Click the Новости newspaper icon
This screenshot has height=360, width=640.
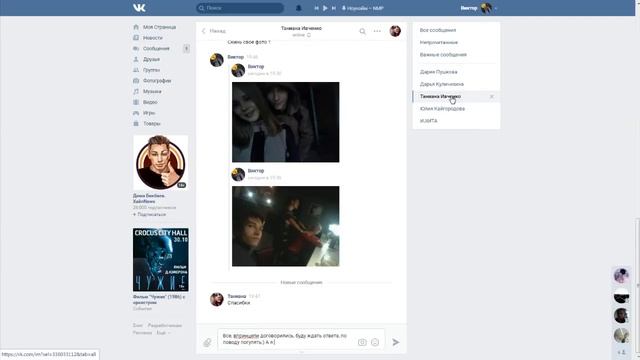[136, 38]
